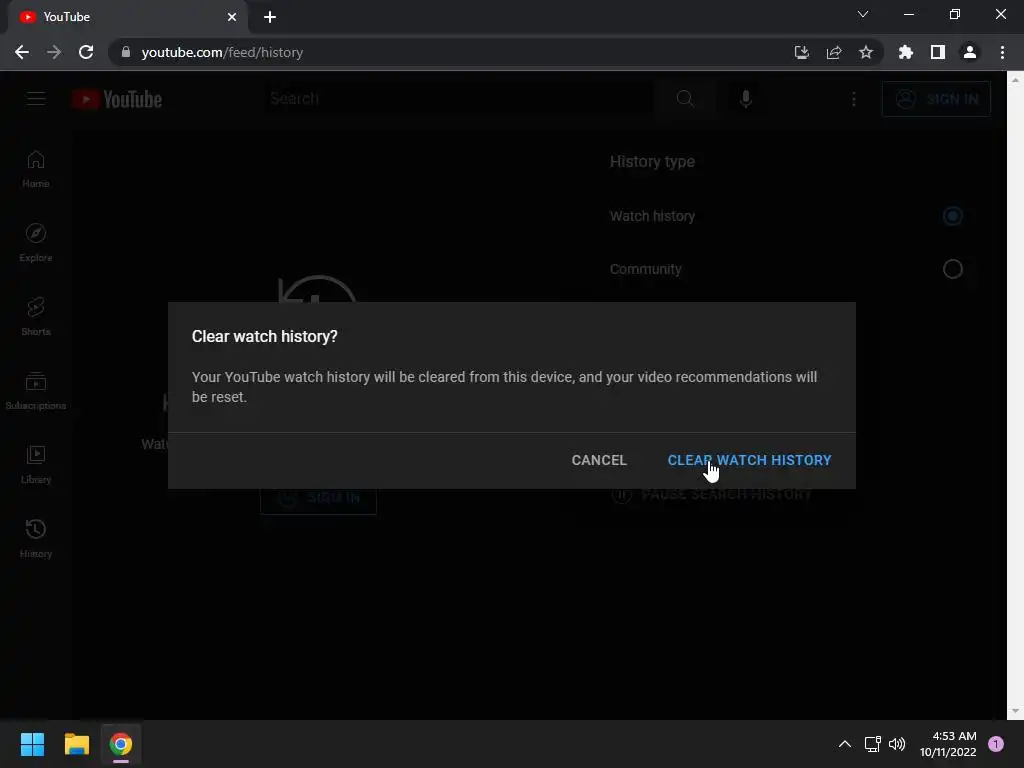Cancel the clear watch history dialog

pos(599,460)
